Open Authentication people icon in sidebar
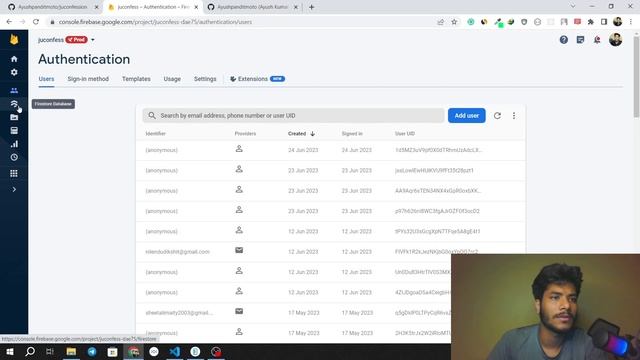The height and width of the screenshot is (360, 640). pos(14,90)
